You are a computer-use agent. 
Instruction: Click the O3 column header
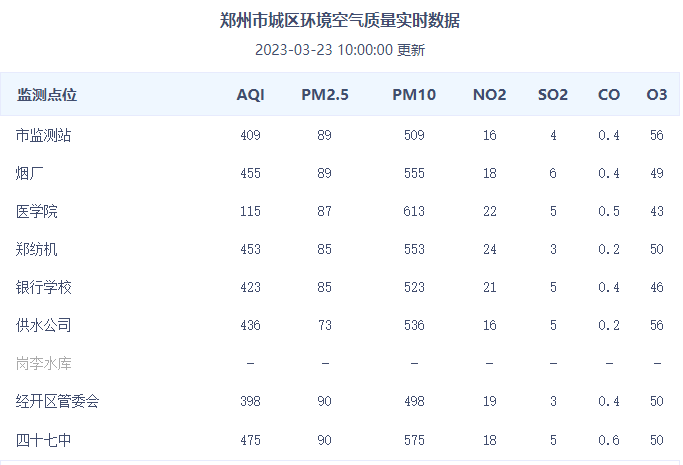[x=657, y=94]
